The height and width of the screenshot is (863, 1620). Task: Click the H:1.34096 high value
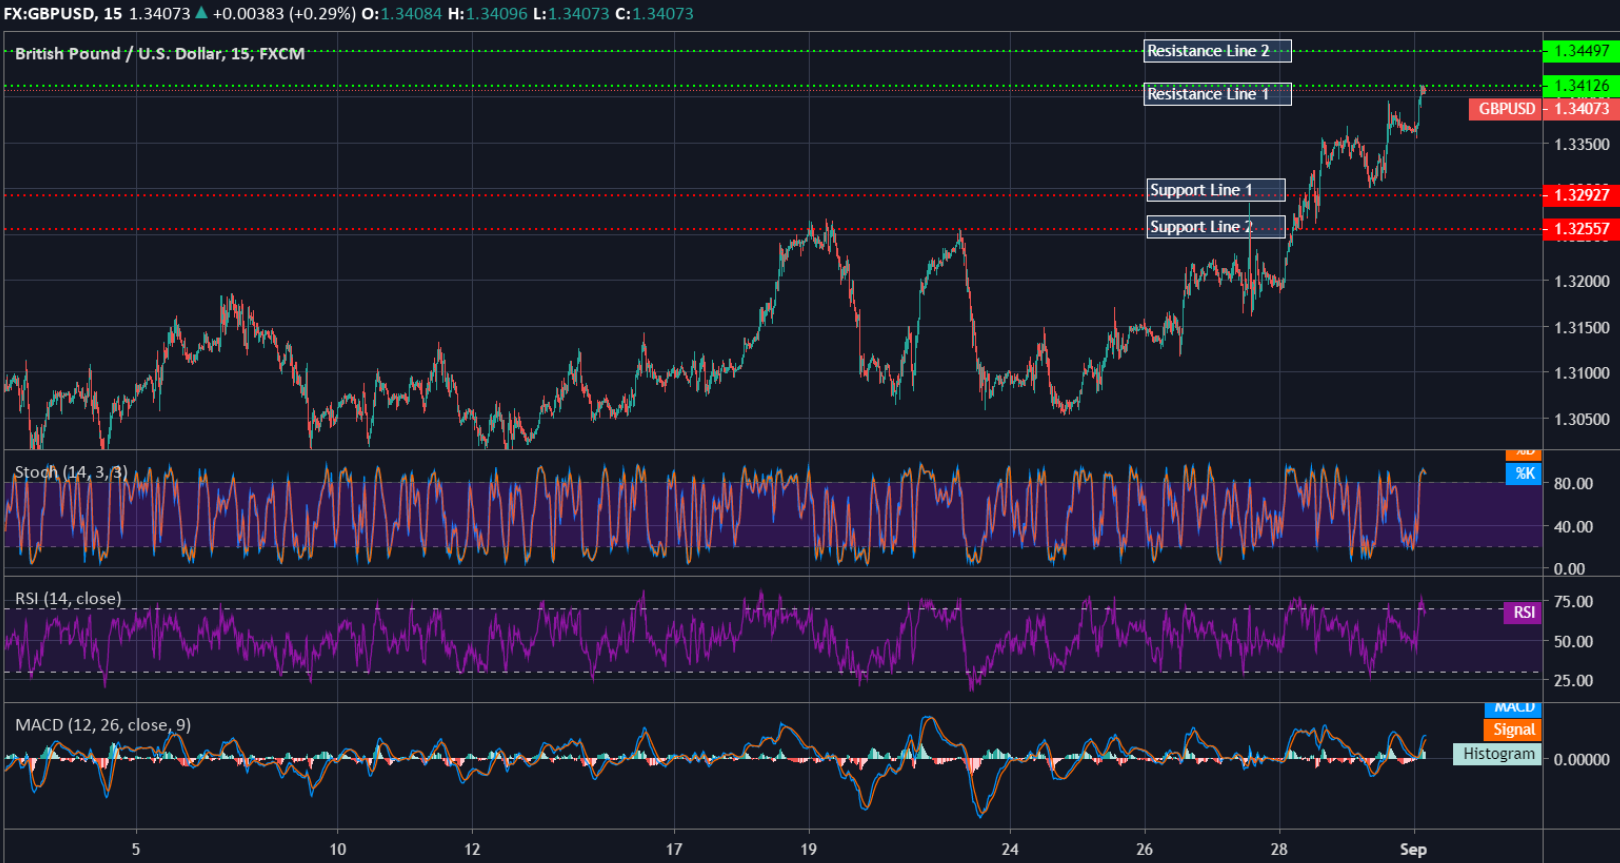point(489,14)
